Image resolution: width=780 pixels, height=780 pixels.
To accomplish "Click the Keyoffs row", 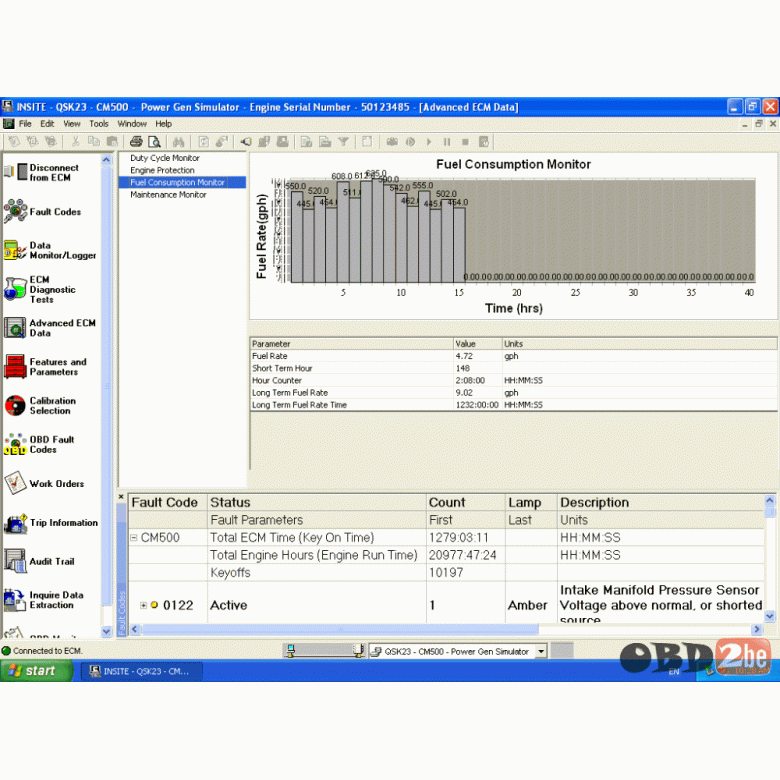I will pyautogui.click(x=447, y=573).
